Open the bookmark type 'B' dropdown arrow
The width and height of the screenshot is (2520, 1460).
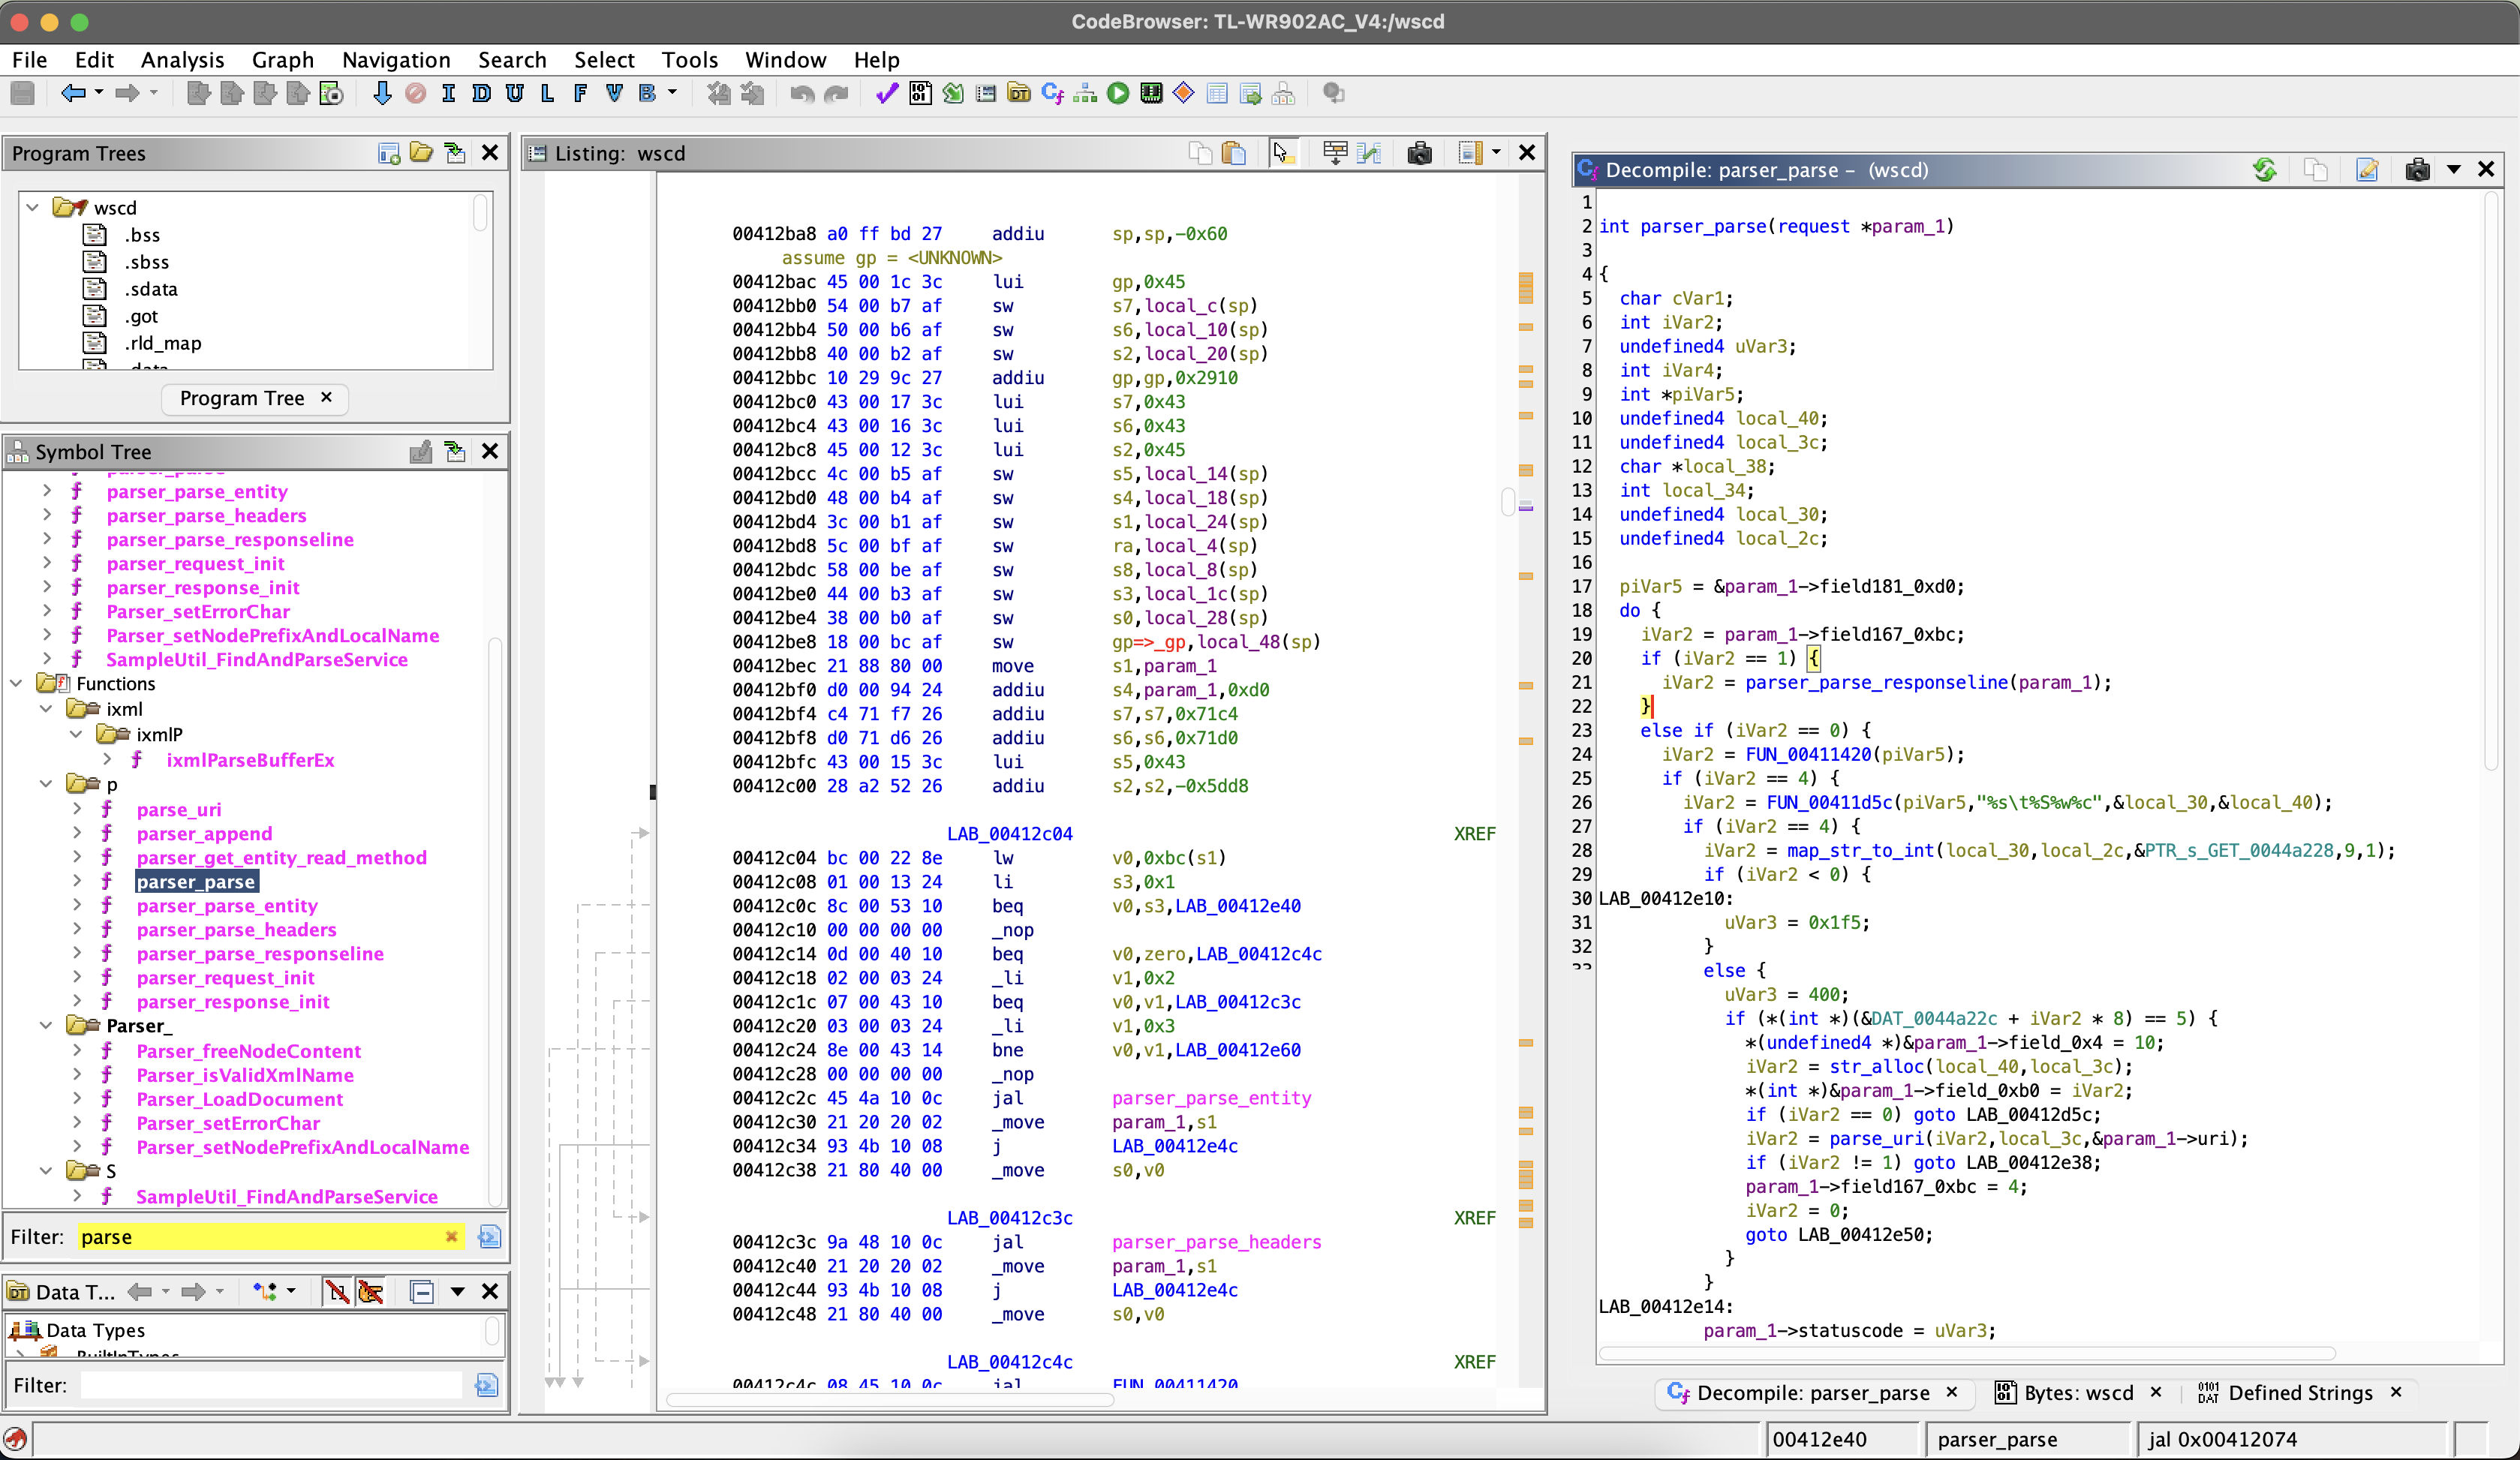pyautogui.click(x=672, y=93)
